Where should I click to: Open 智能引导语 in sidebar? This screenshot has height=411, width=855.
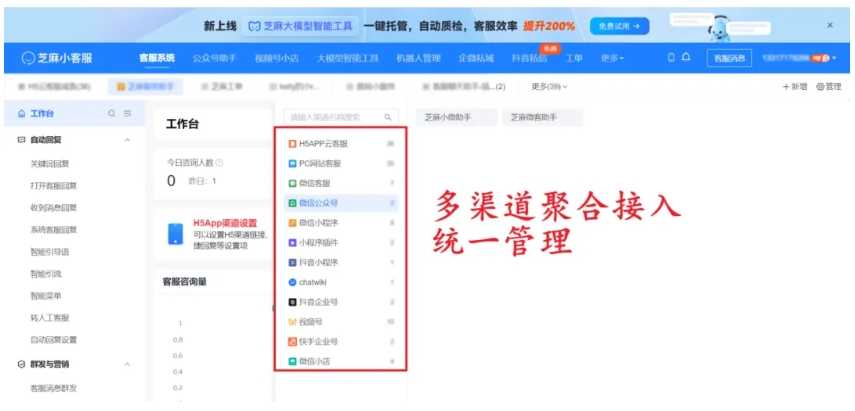[50, 252]
